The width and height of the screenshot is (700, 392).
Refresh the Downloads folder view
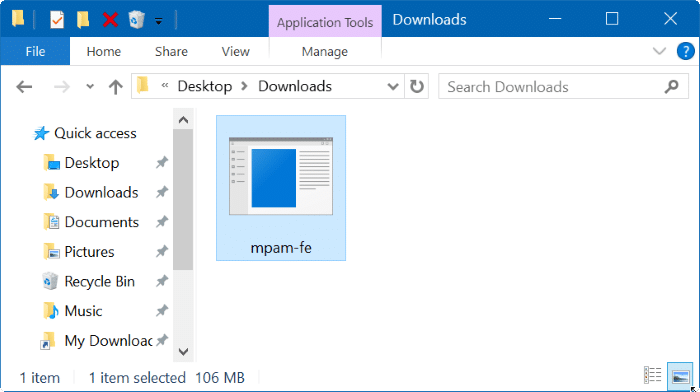click(417, 86)
